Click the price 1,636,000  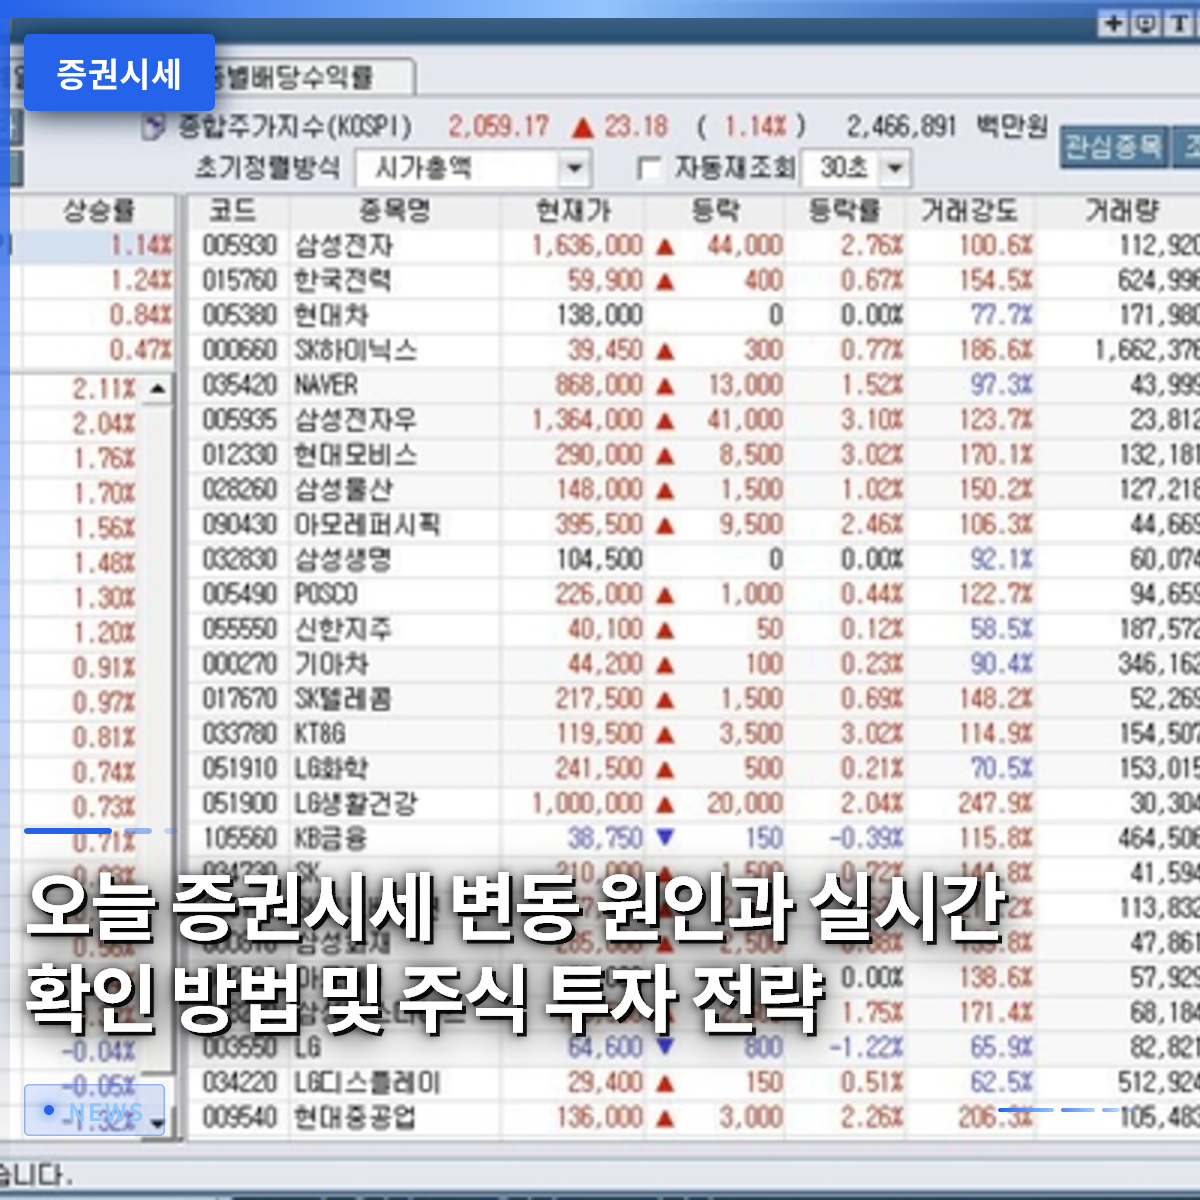point(587,246)
